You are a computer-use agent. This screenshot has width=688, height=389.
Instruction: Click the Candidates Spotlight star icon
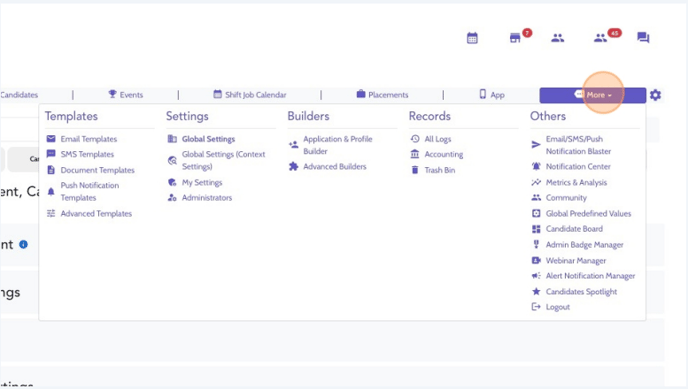point(536,291)
